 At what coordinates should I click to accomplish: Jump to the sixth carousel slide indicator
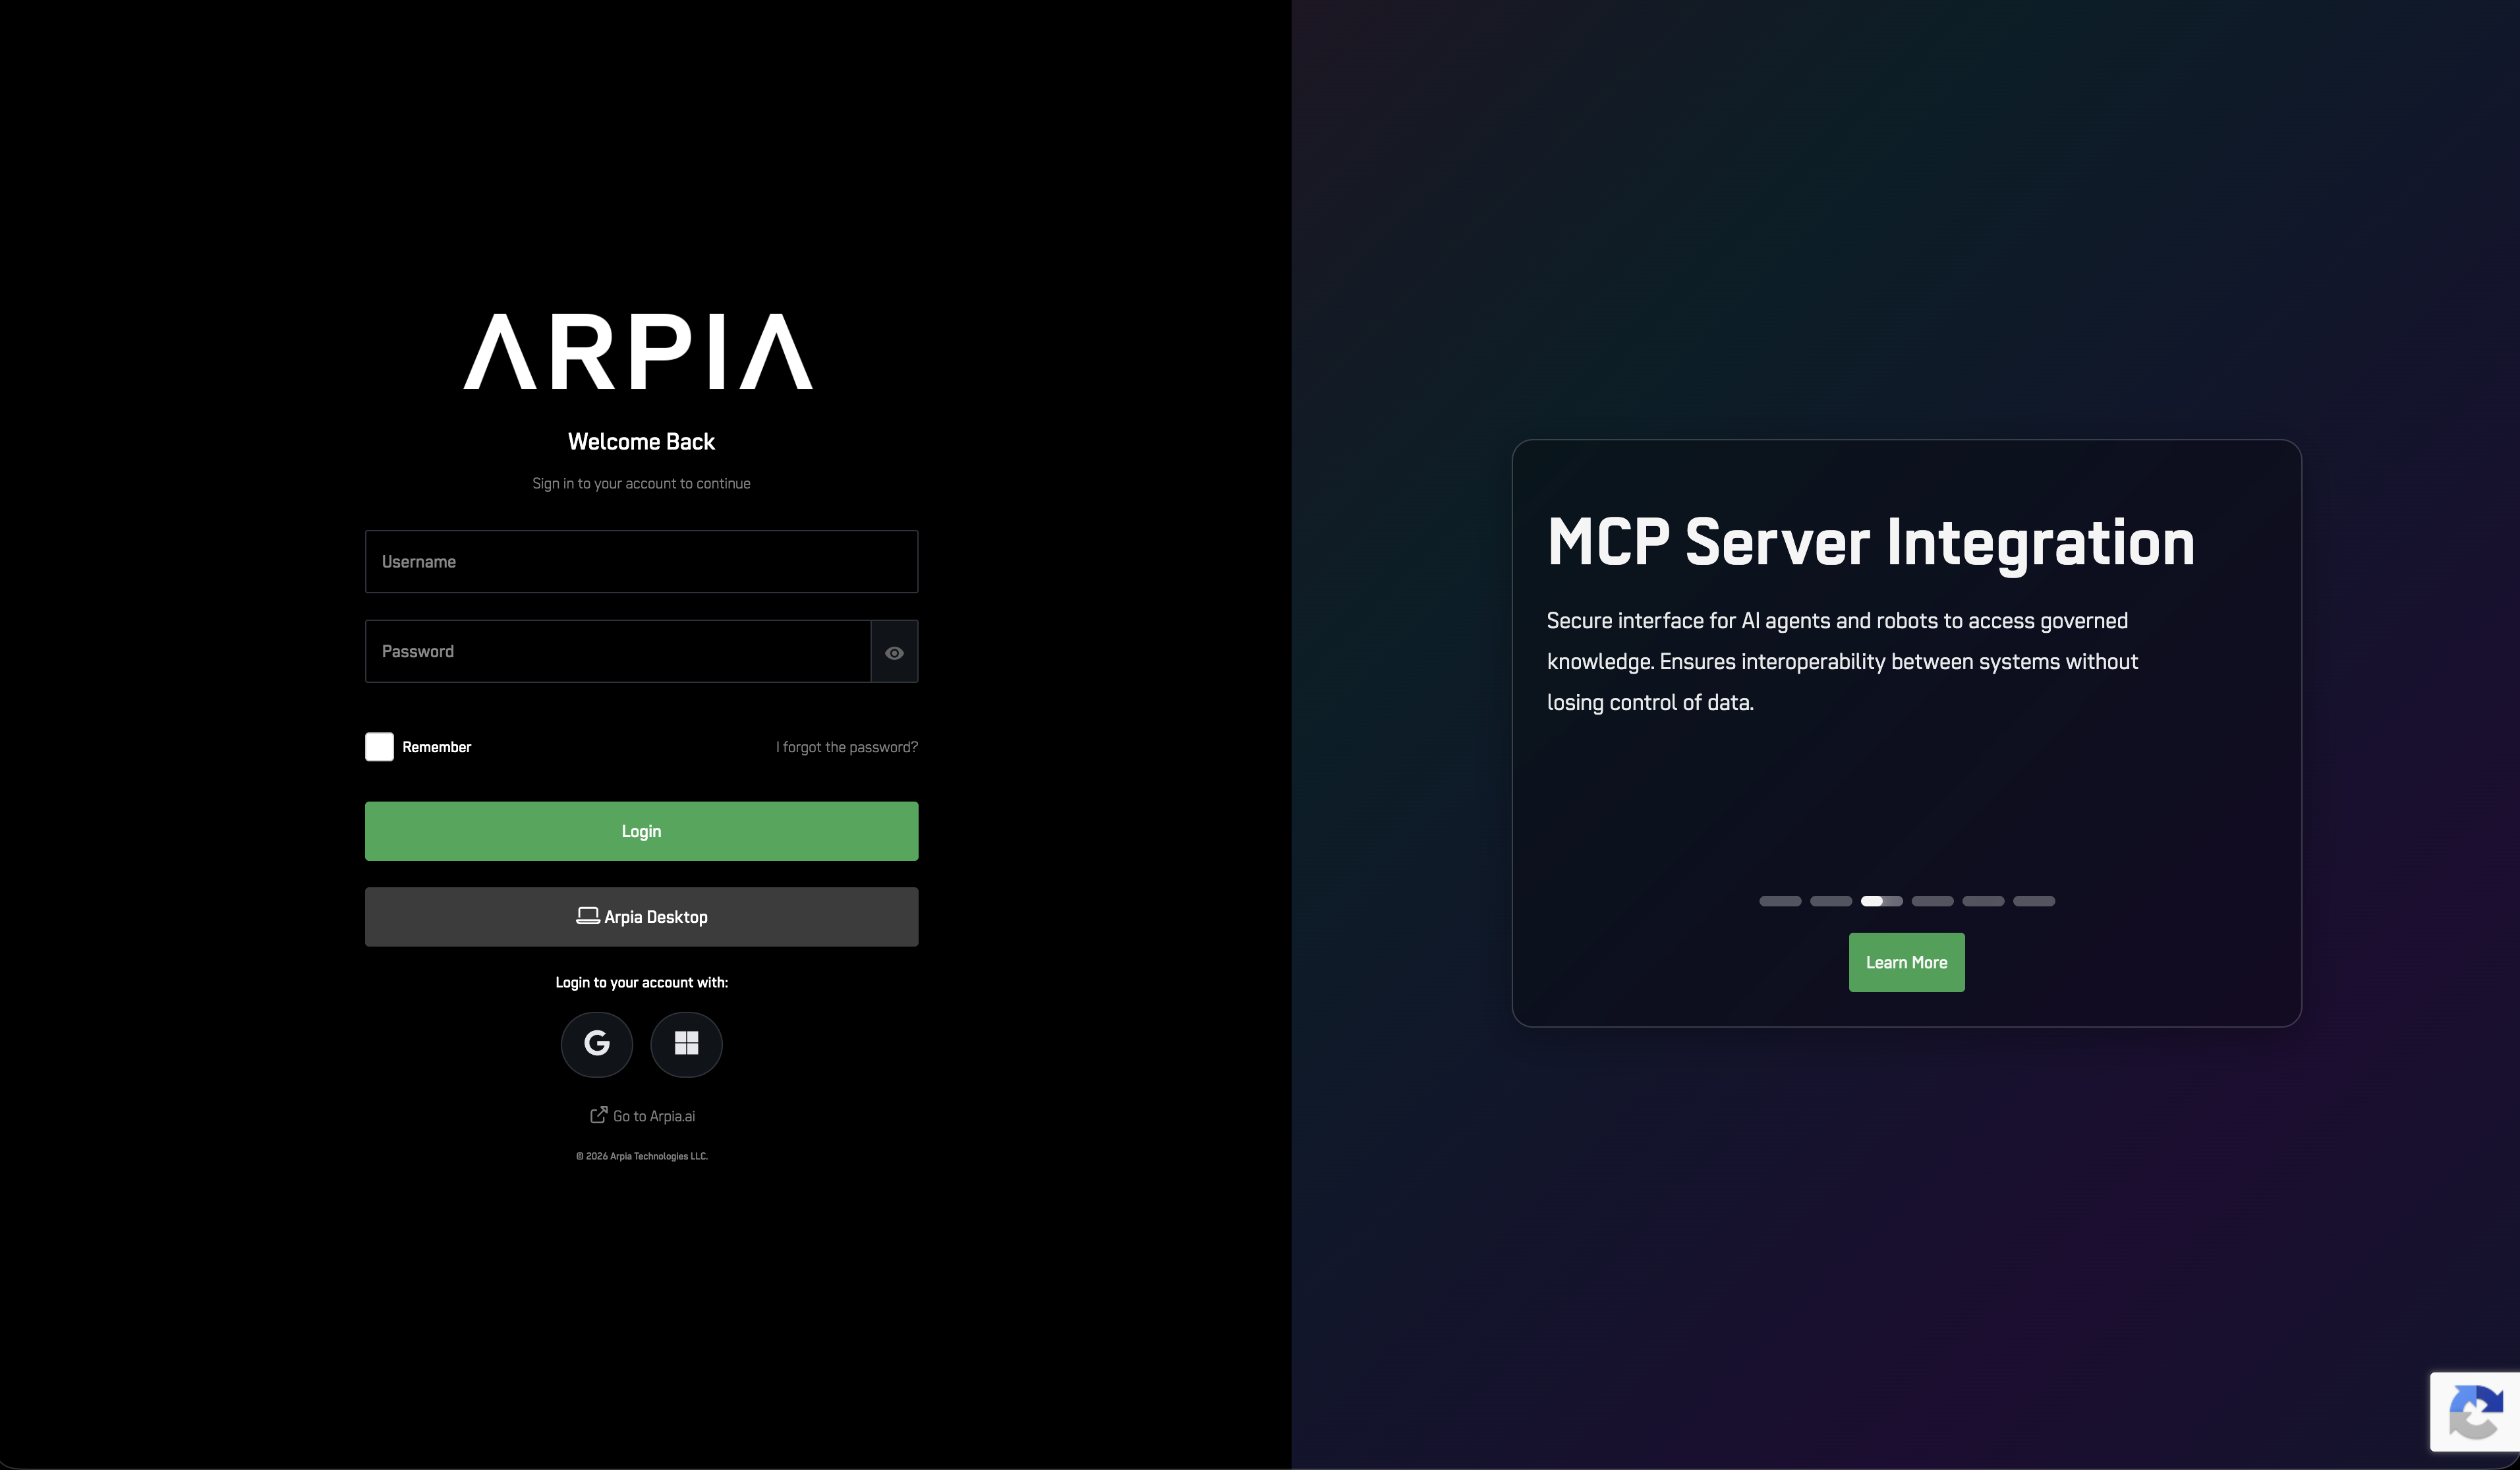2034,901
